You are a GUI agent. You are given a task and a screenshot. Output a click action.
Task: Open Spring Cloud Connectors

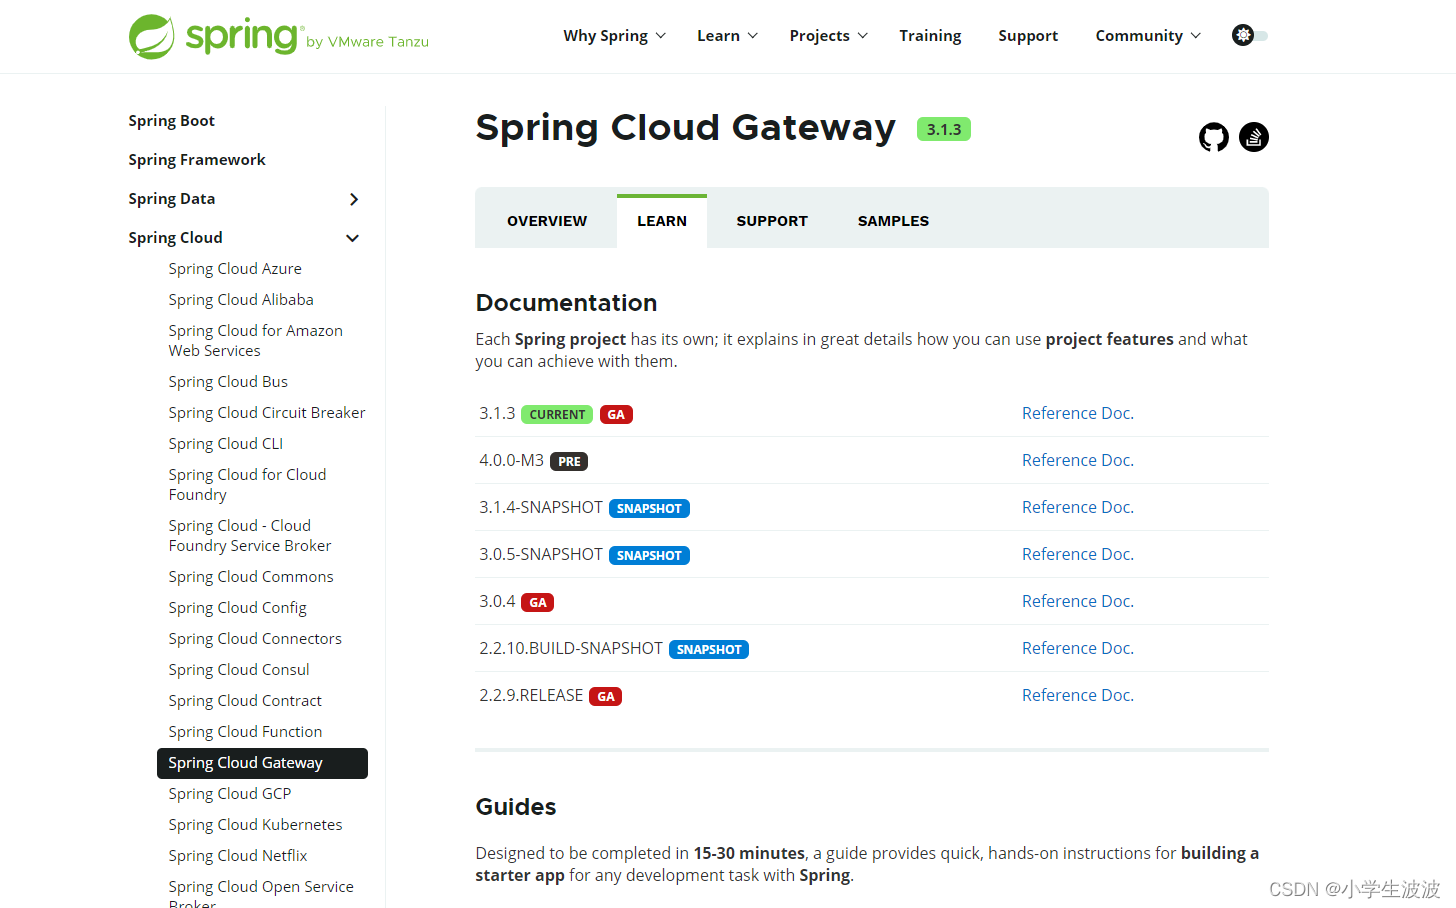click(x=255, y=639)
